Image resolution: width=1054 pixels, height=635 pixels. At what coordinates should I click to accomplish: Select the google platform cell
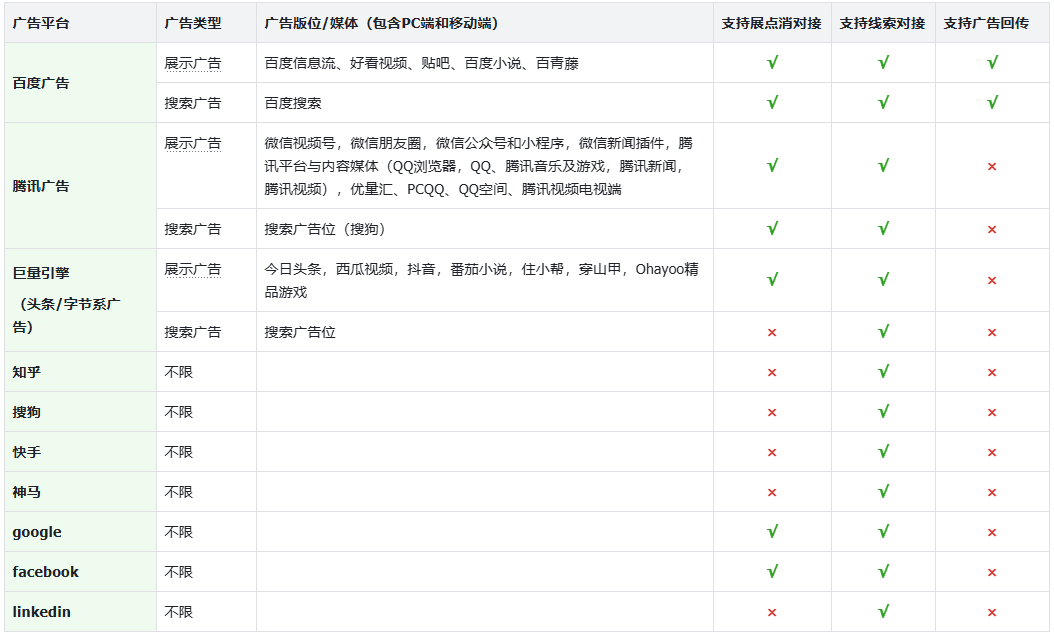(81, 532)
